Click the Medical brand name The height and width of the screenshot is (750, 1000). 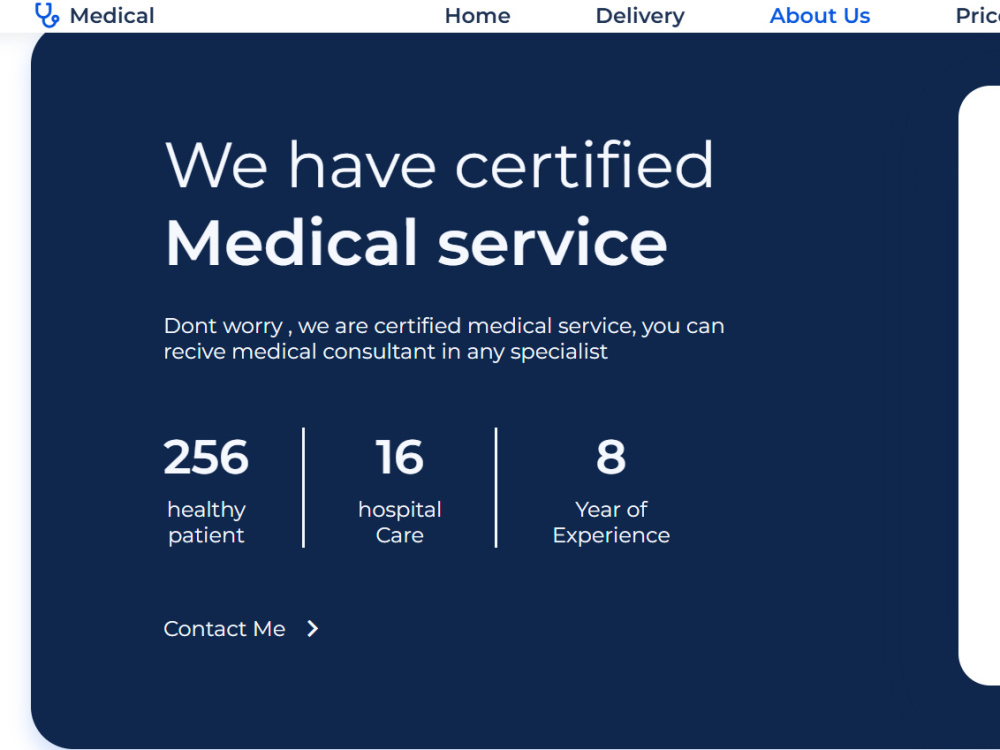click(112, 16)
